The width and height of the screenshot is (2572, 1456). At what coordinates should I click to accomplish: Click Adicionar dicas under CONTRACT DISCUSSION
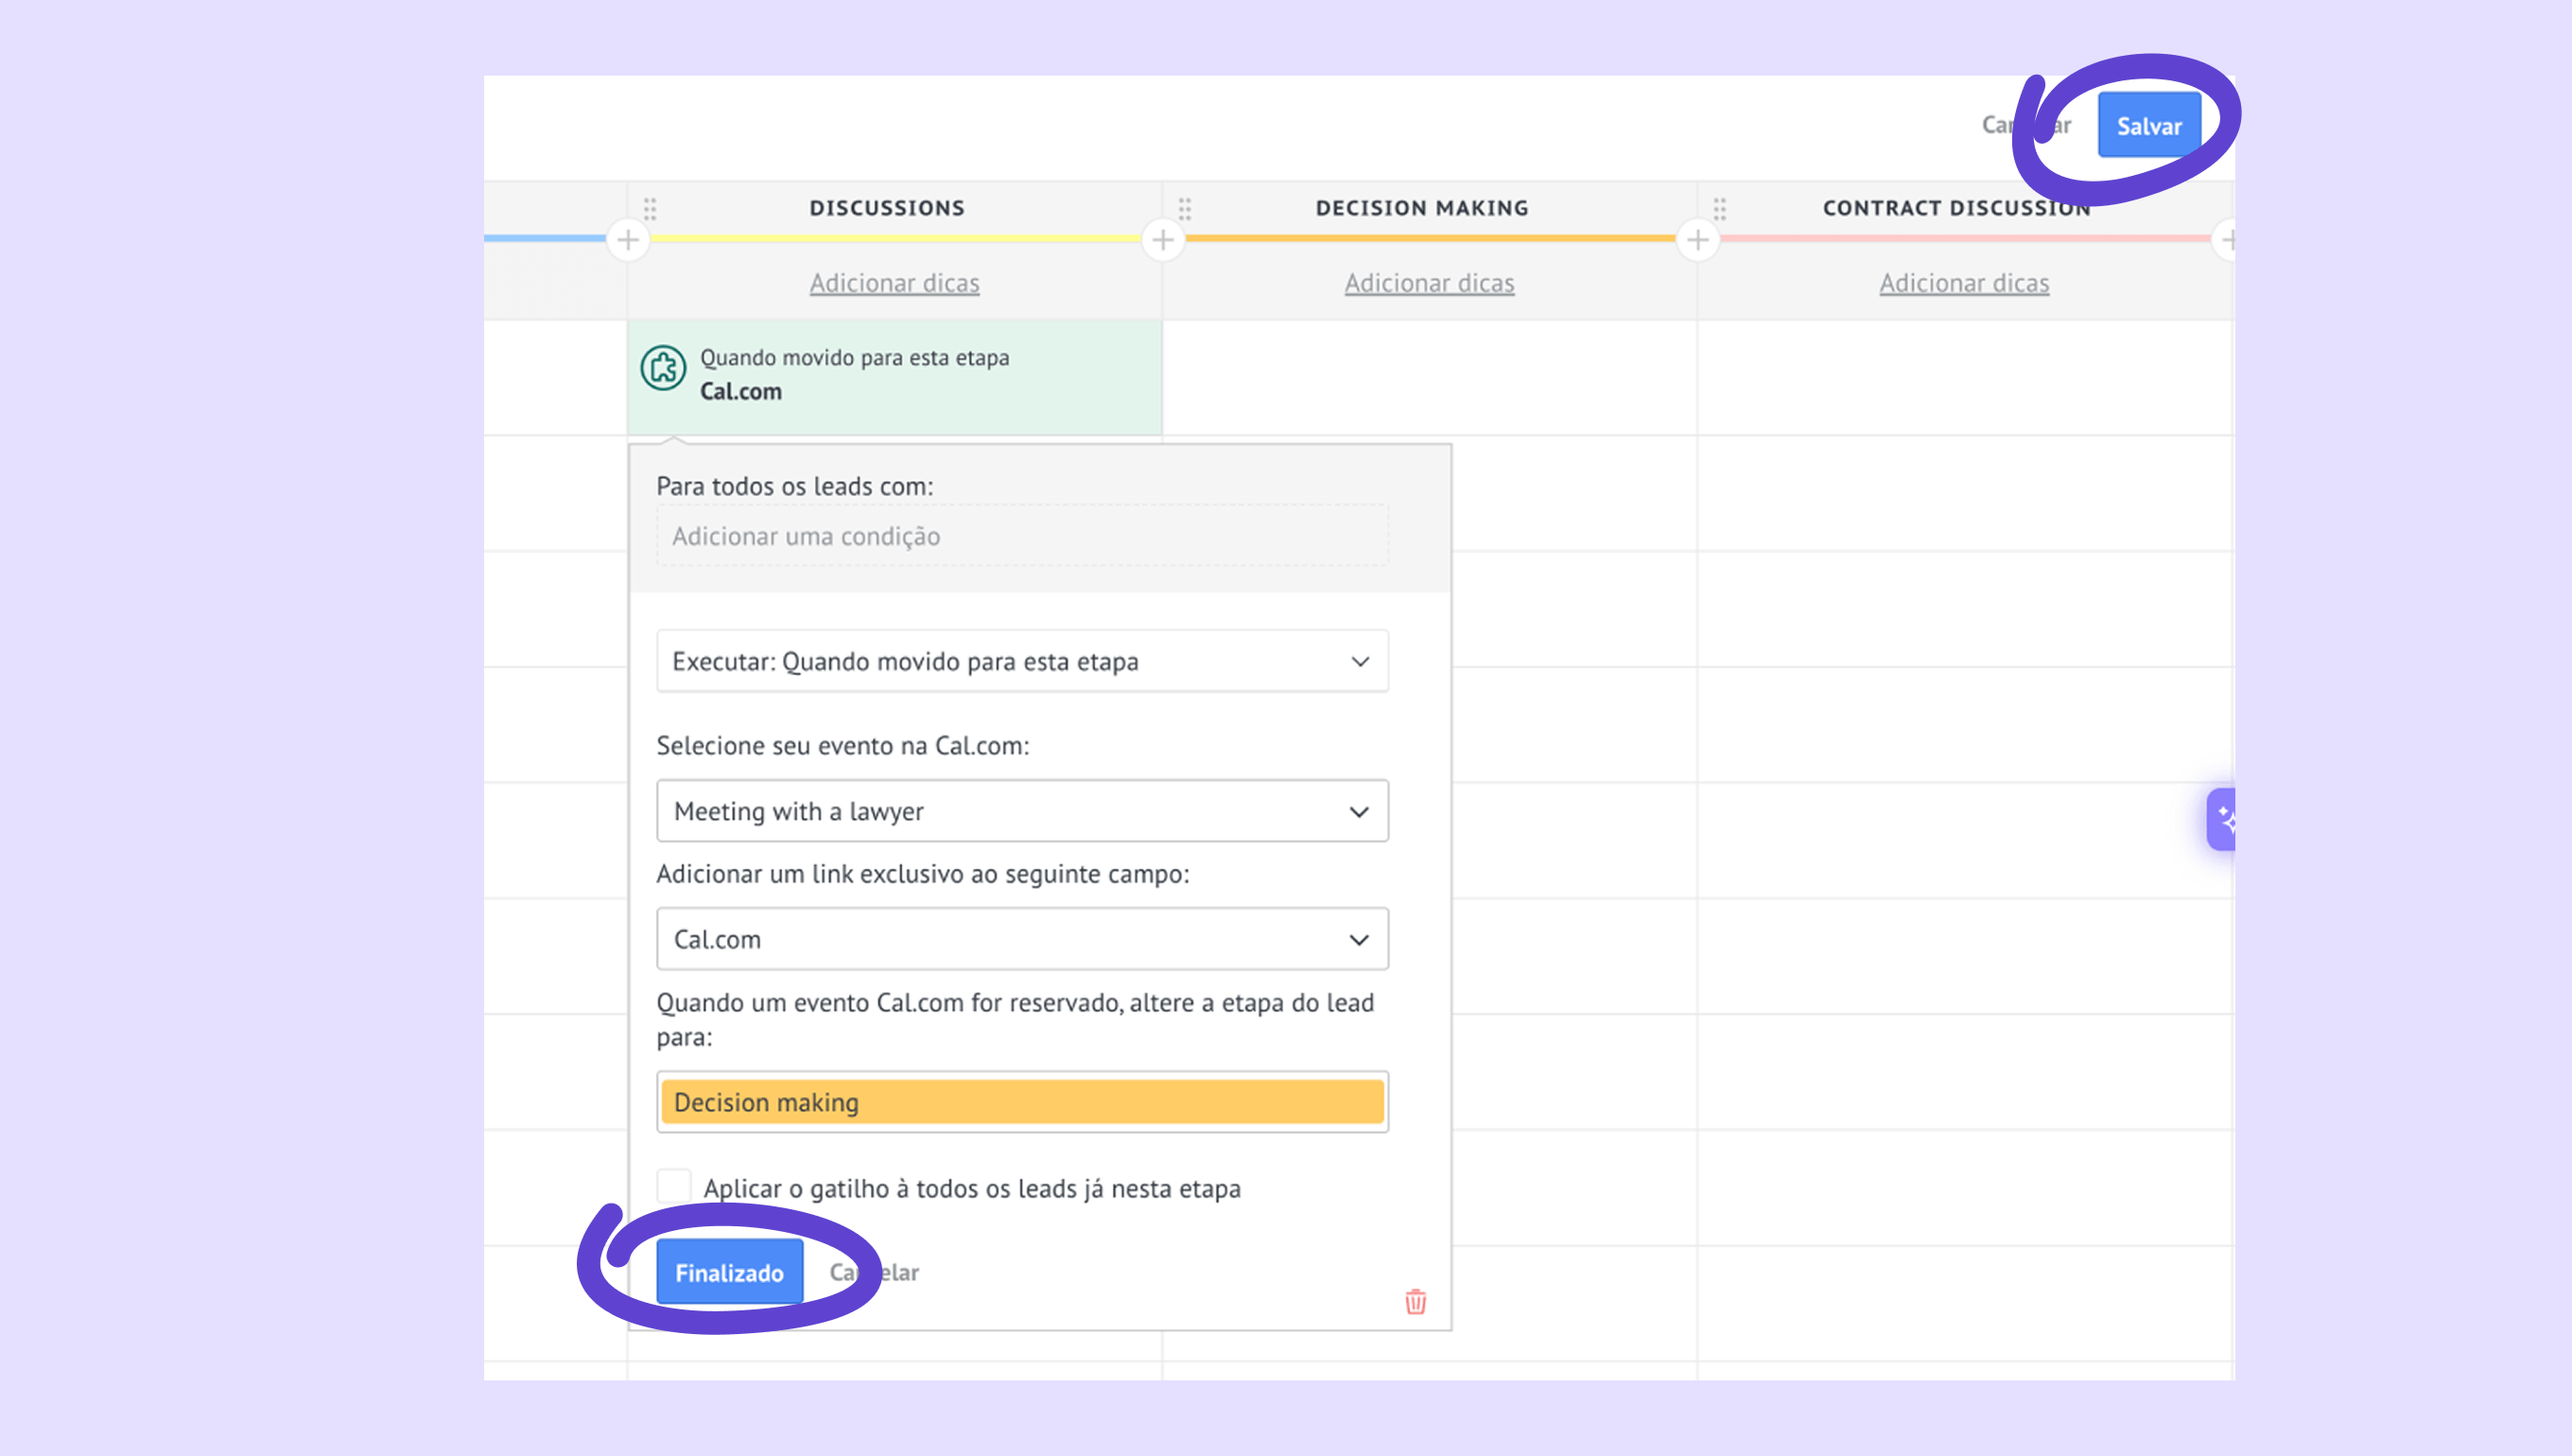coord(1964,283)
